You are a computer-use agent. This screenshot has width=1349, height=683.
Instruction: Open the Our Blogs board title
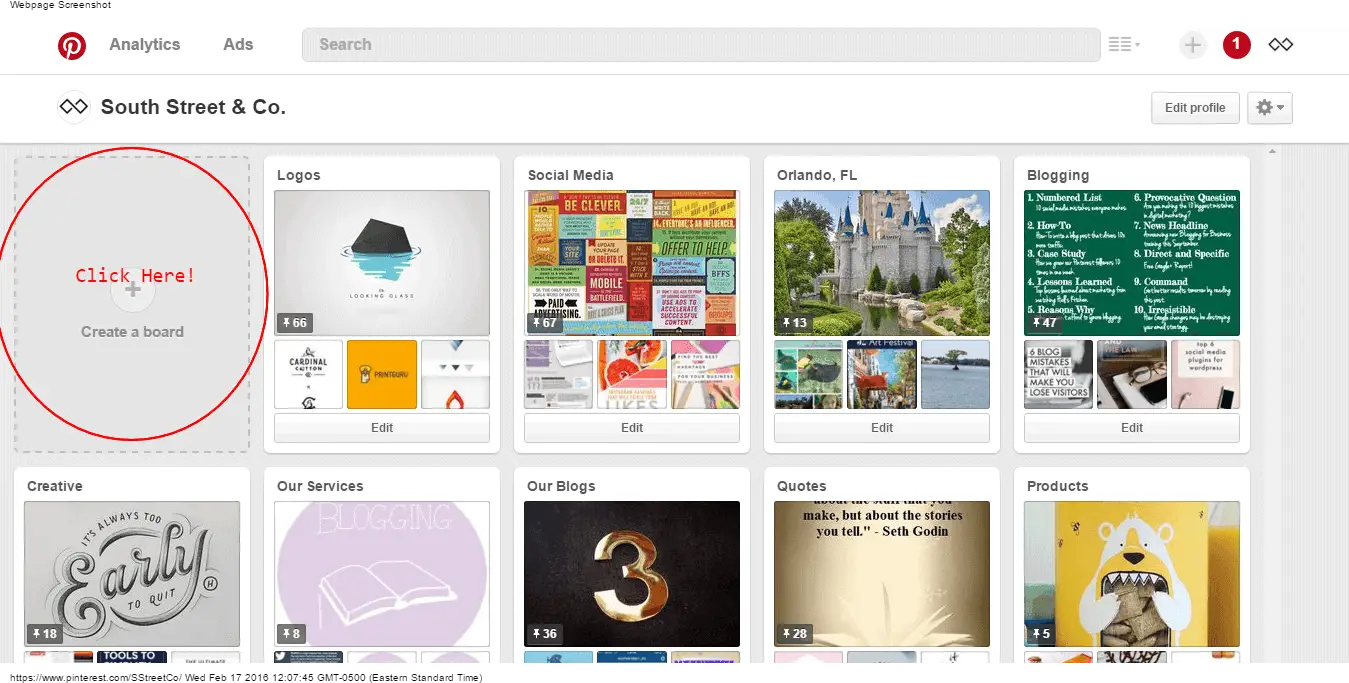tap(561, 486)
